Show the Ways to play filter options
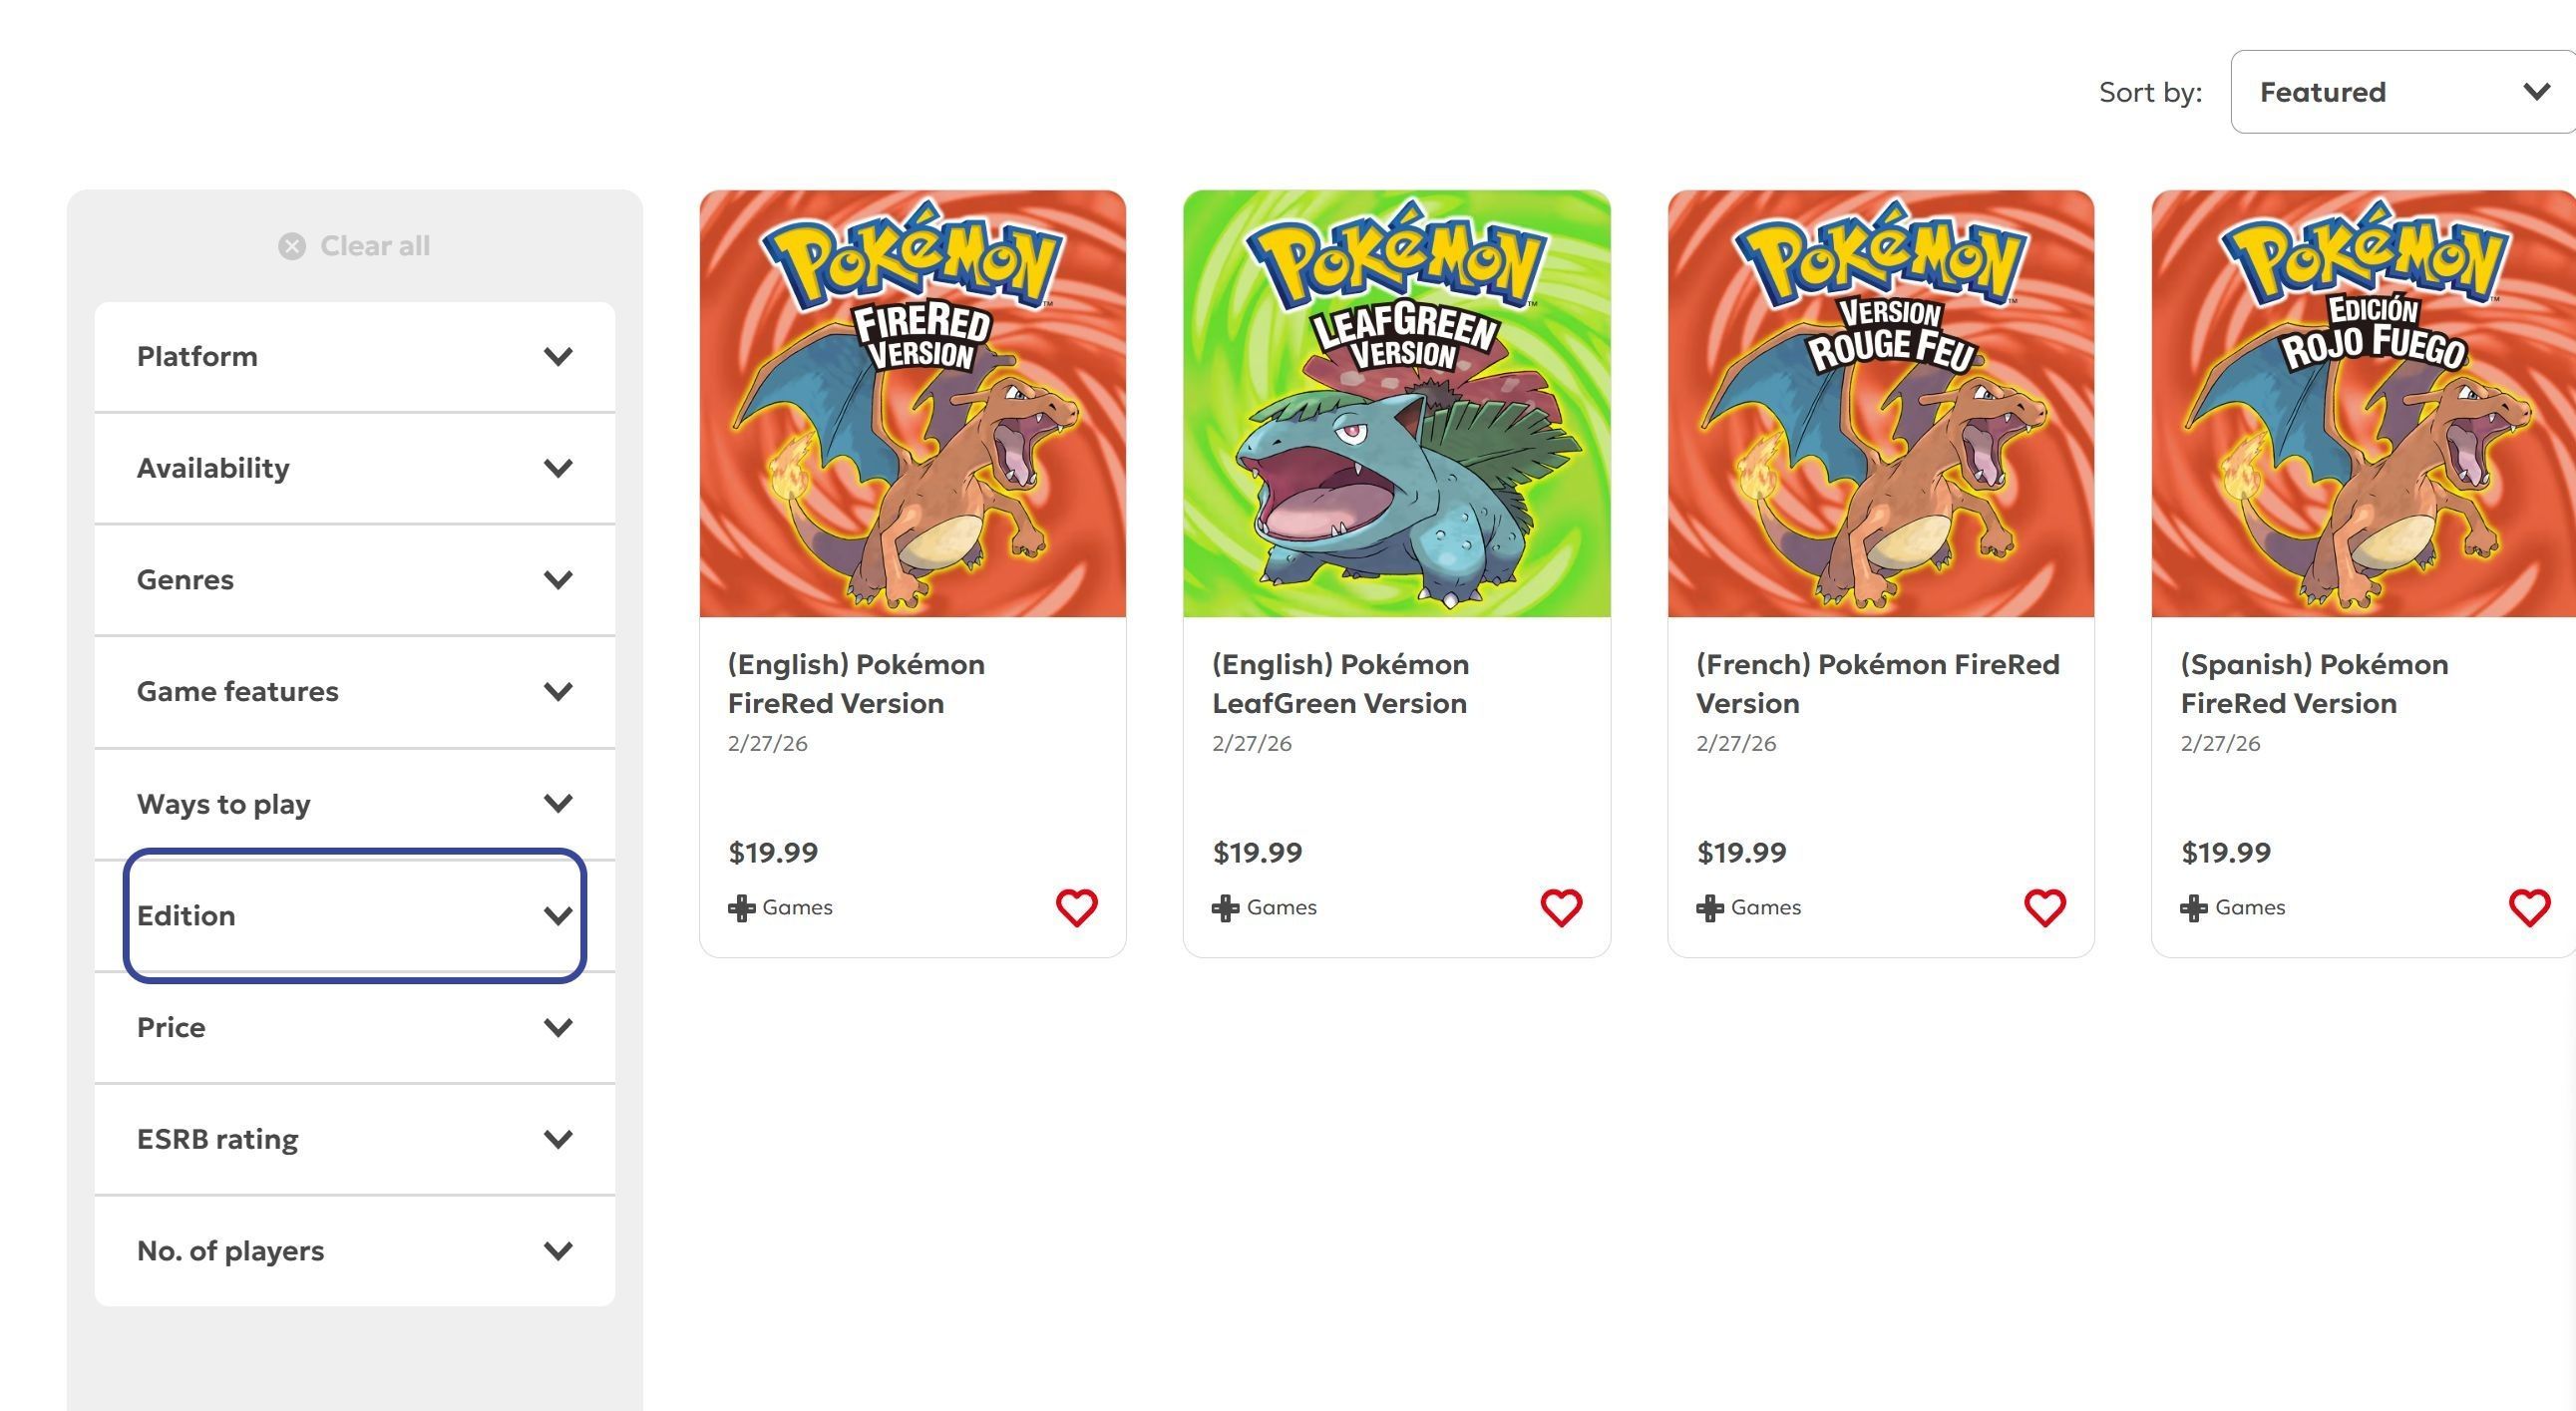This screenshot has width=2576, height=1411. [355, 804]
